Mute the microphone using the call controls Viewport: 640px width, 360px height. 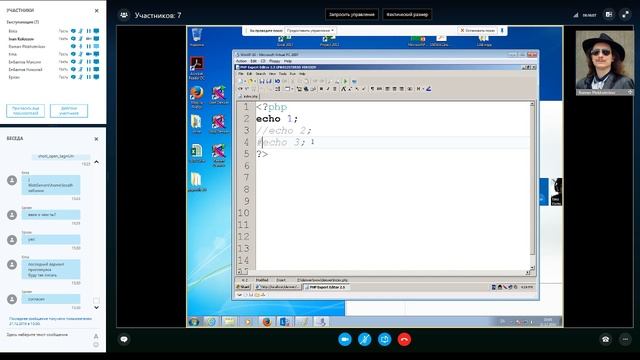tap(364, 339)
